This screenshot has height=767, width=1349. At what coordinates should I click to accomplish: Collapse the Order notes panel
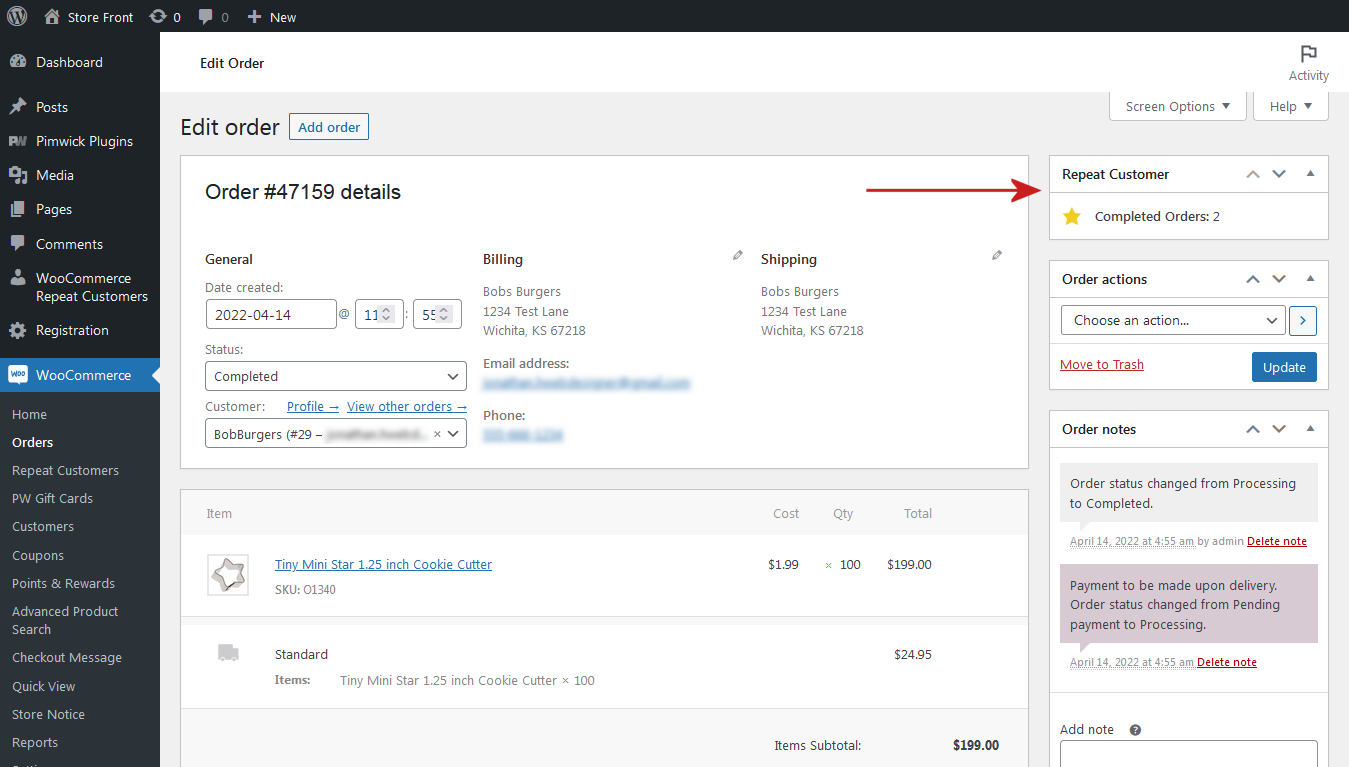coord(1310,428)
